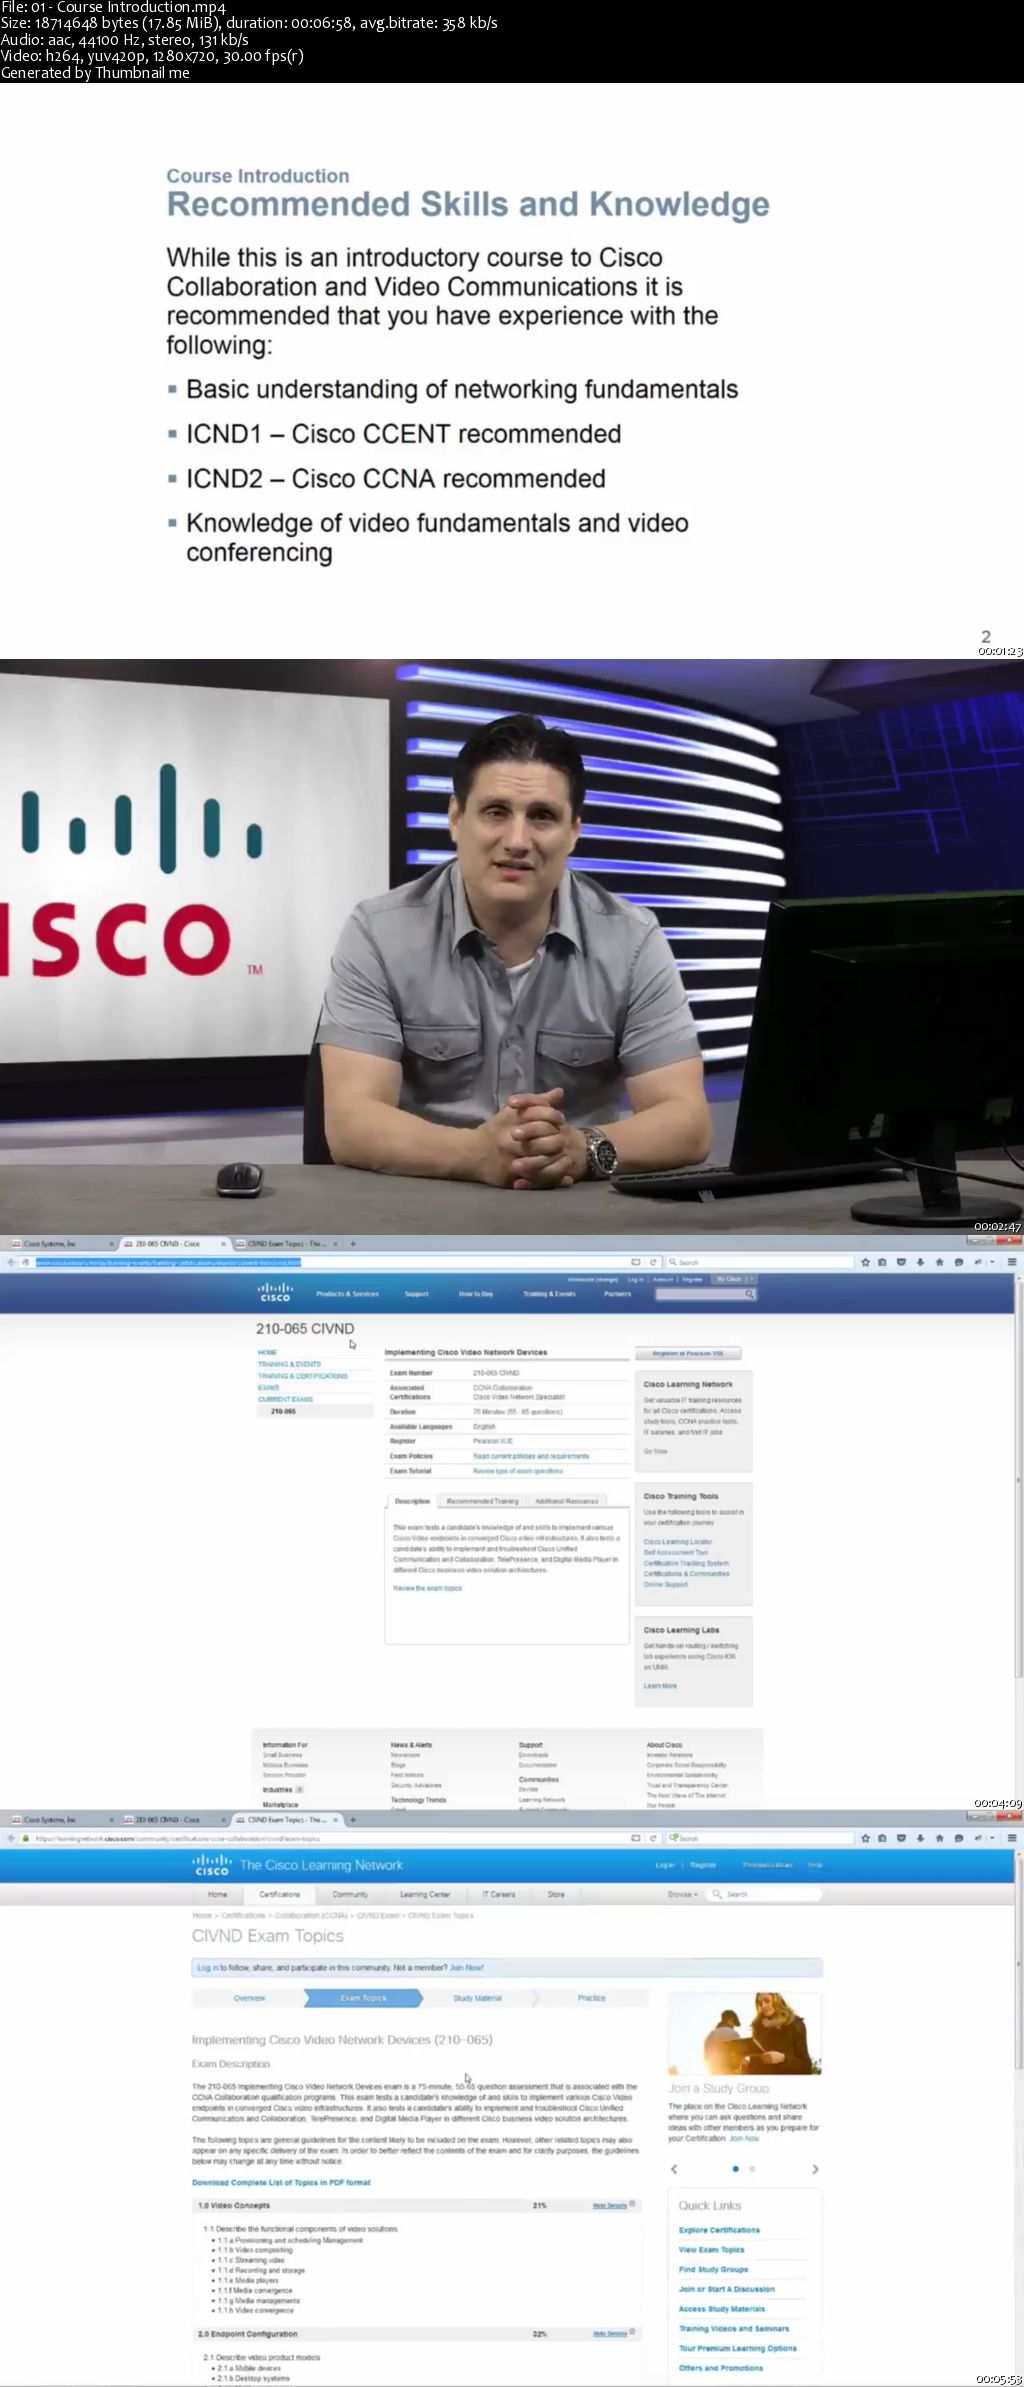Click the Join Now! link in the blue banner
The image size is (1024, 2387).
tap(466, 1967)
